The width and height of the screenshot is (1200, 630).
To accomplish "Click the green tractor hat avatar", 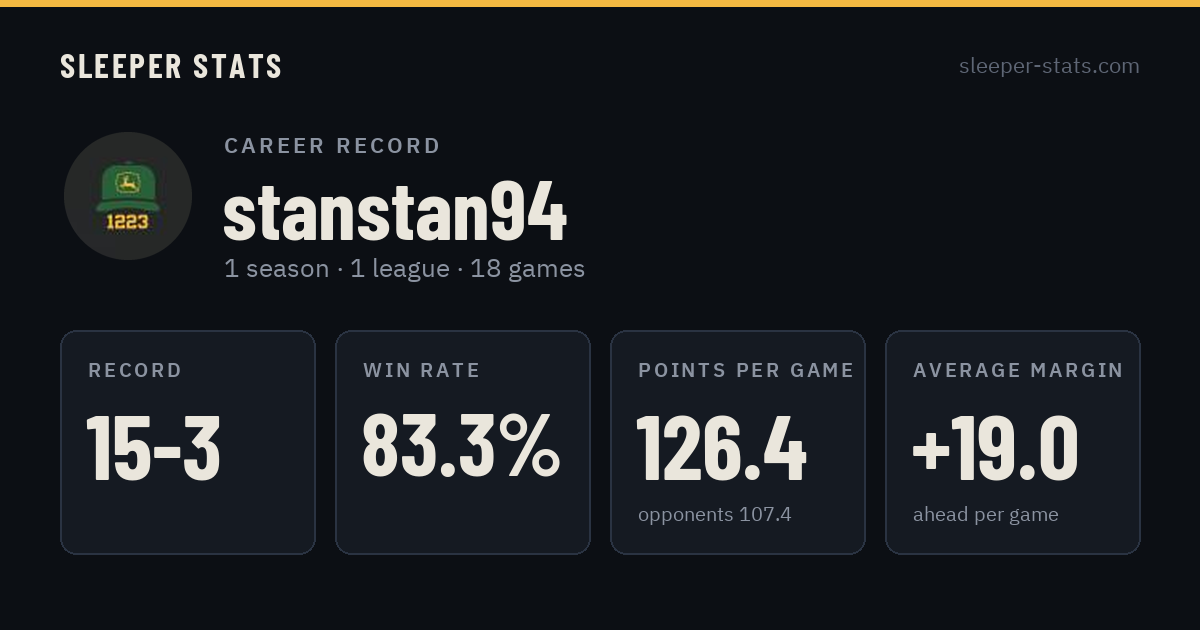I will pyautogui.click(x=128, y=196).
